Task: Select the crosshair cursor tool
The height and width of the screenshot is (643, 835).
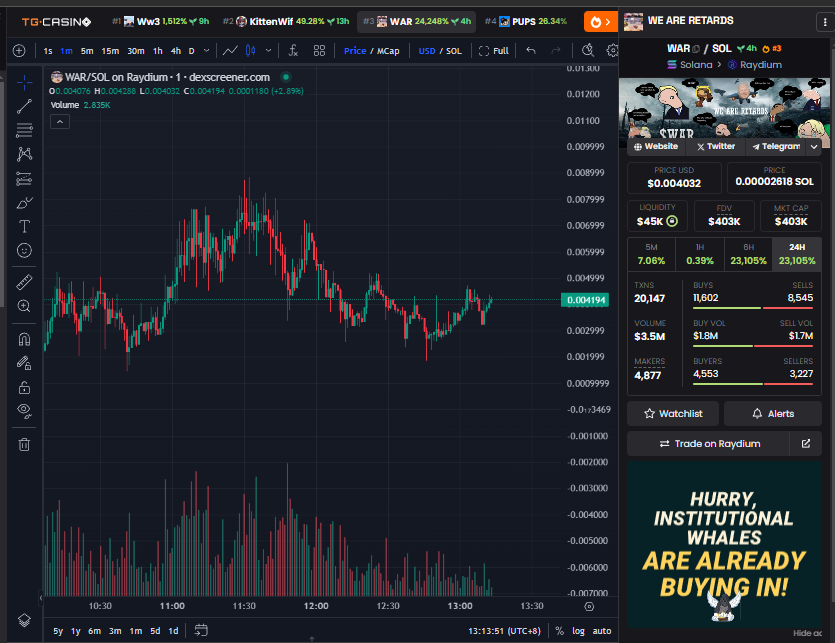Action: tap(24, 82)
